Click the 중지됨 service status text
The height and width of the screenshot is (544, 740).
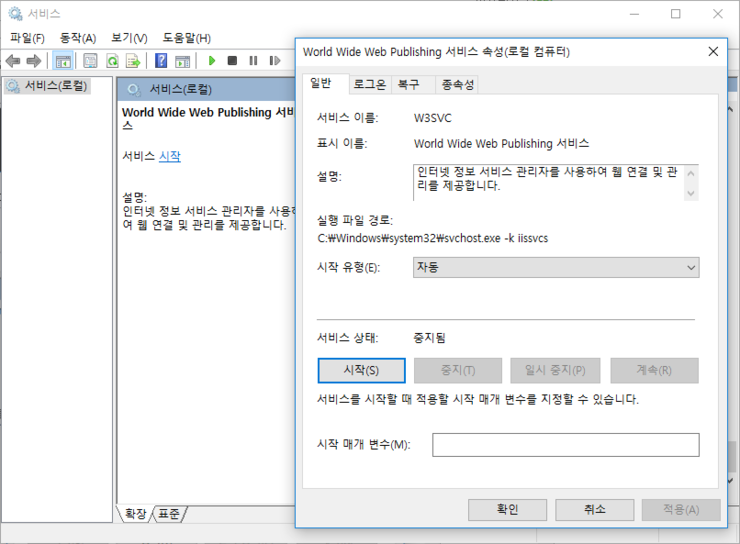click(429, 338)
